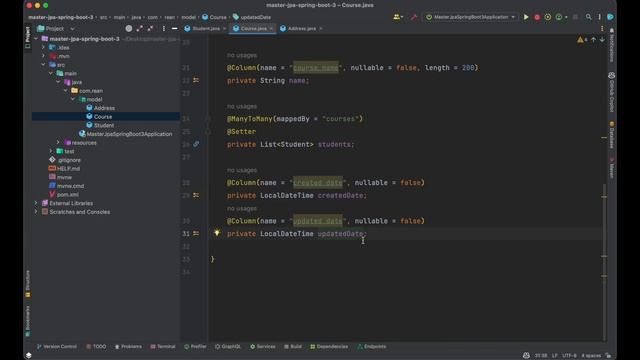The image size is (640, 360).
Task: Click the related-entity gutter icon on line 26
Action: [196, 144]
